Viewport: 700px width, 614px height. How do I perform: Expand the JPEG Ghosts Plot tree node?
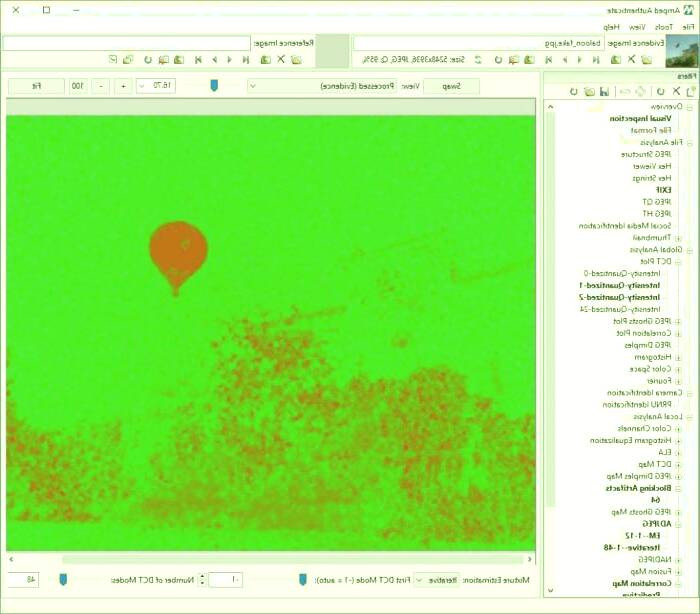click(677, 321)
